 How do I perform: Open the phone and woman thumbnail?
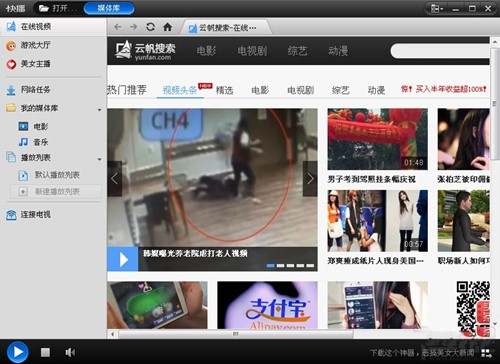[x=377, y=305]
